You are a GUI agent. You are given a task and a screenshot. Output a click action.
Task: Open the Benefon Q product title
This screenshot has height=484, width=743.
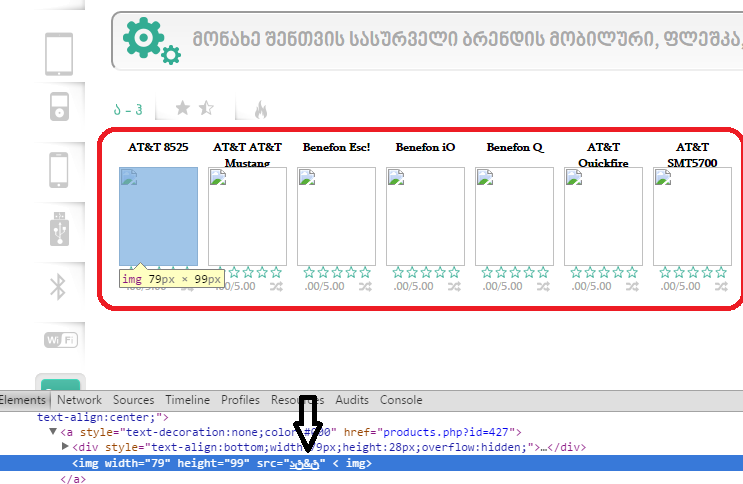515,147
